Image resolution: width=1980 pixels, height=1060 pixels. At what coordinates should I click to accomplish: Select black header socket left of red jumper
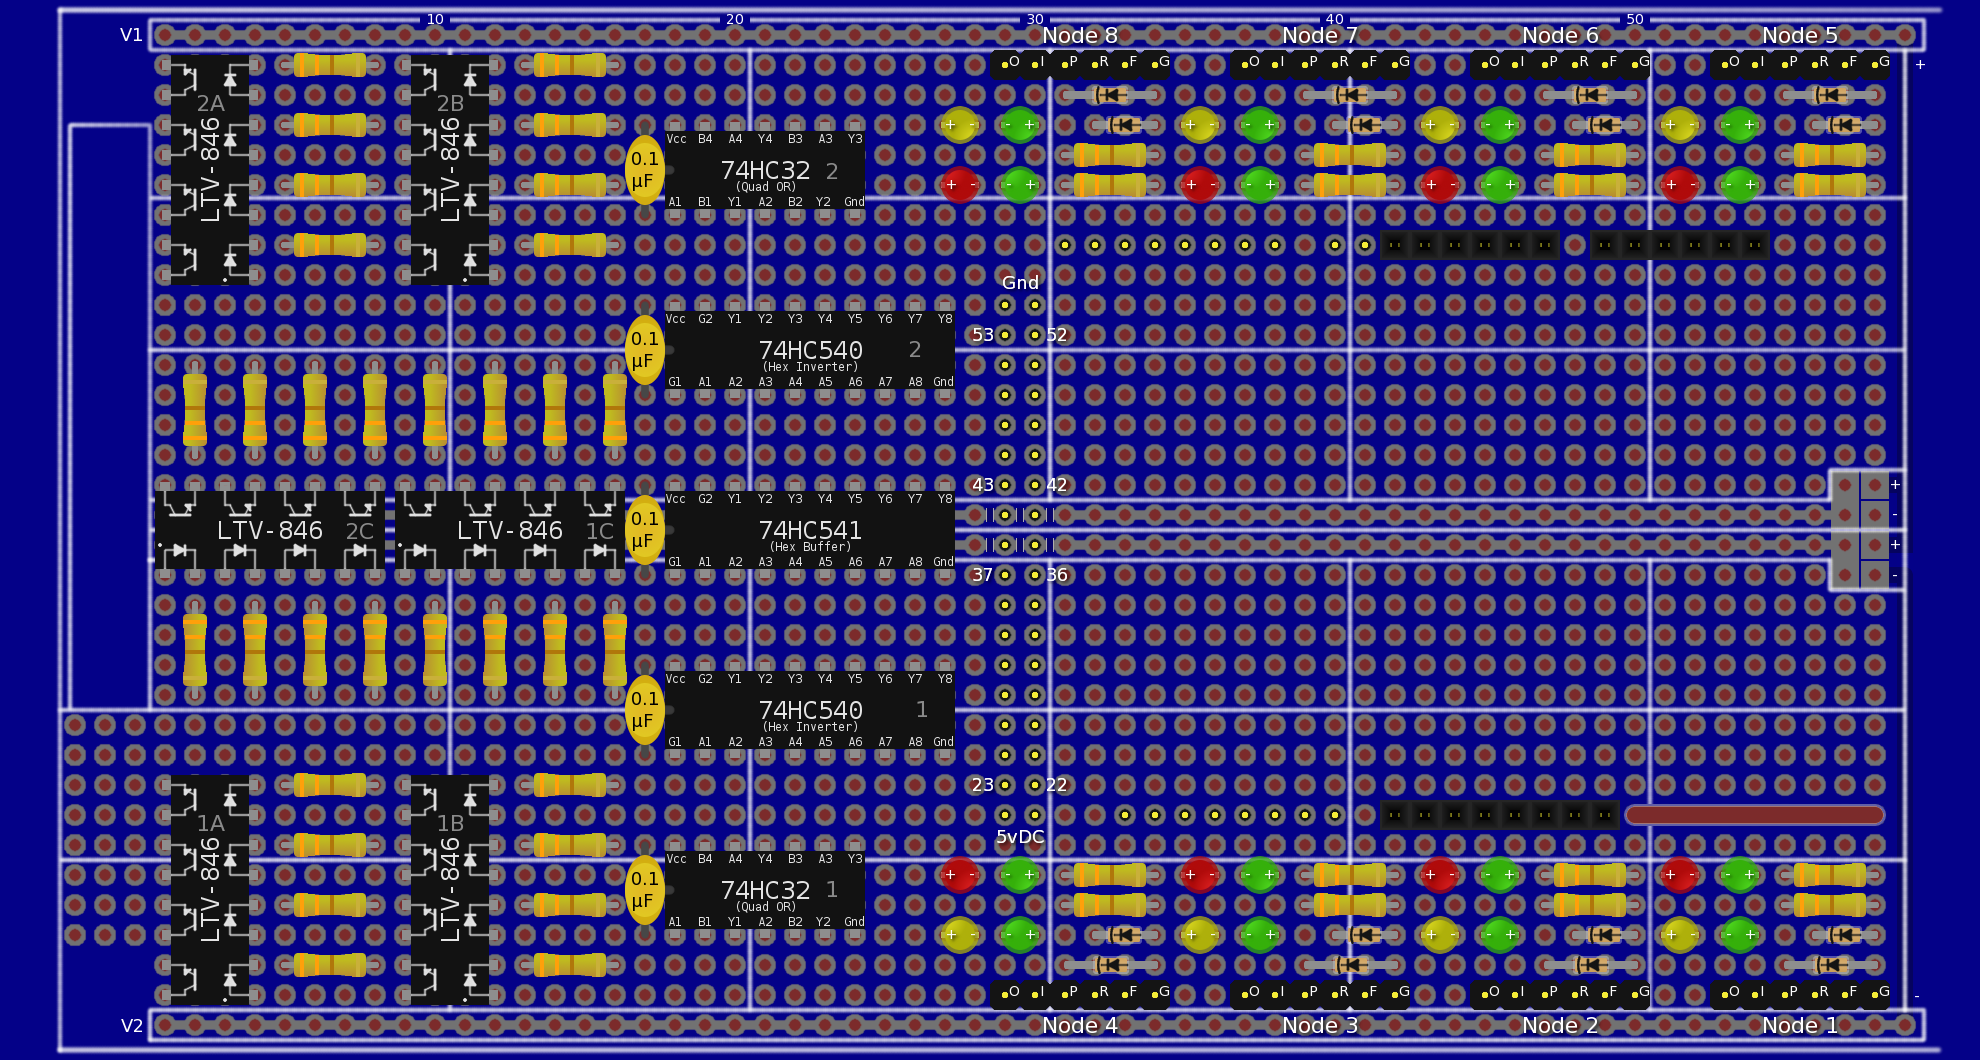point(1500,815)
